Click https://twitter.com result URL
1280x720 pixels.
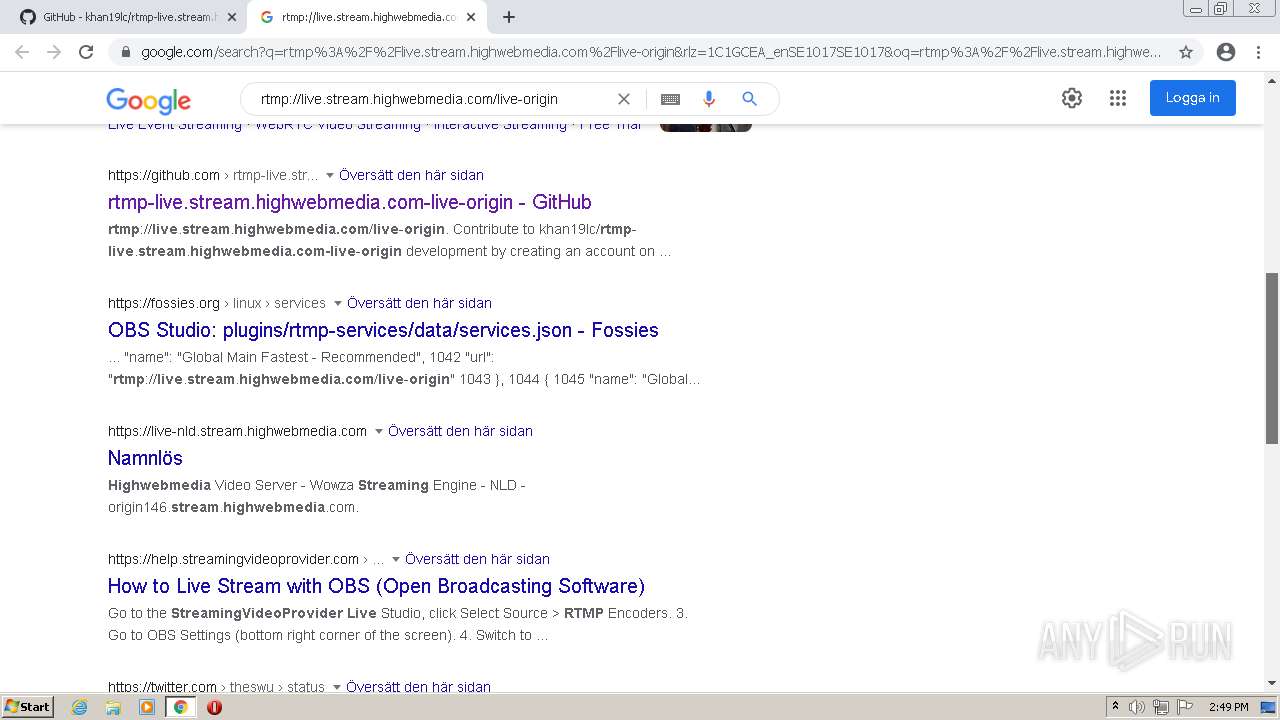tap(162, 687)
